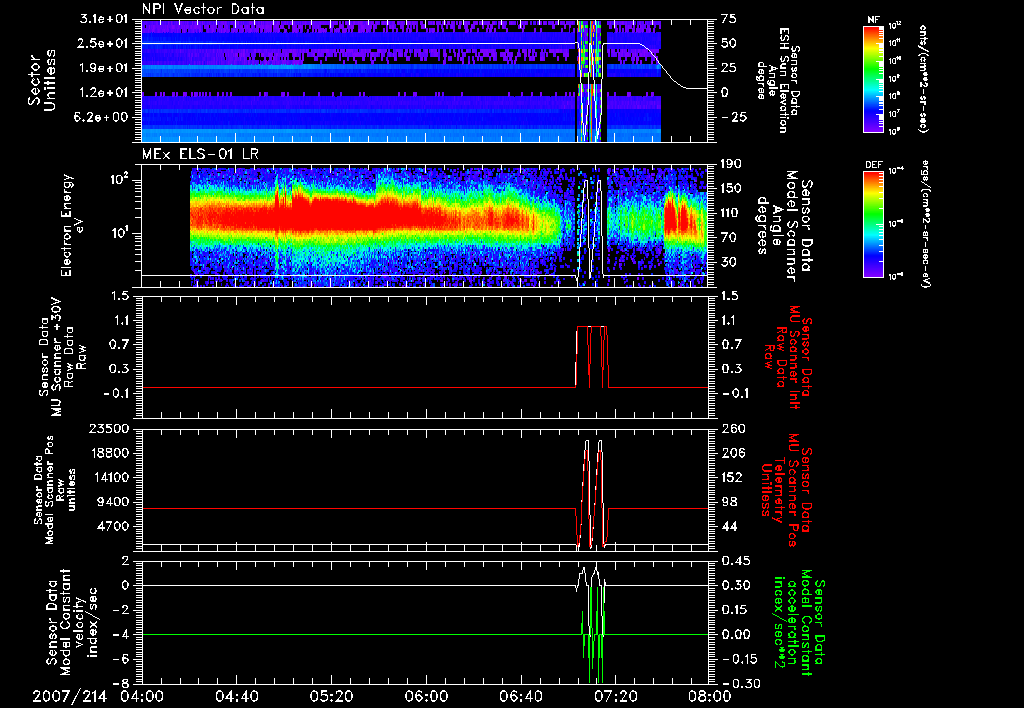
Task: Click the '06:40' time tick label
Action: [x=521, y=696]
